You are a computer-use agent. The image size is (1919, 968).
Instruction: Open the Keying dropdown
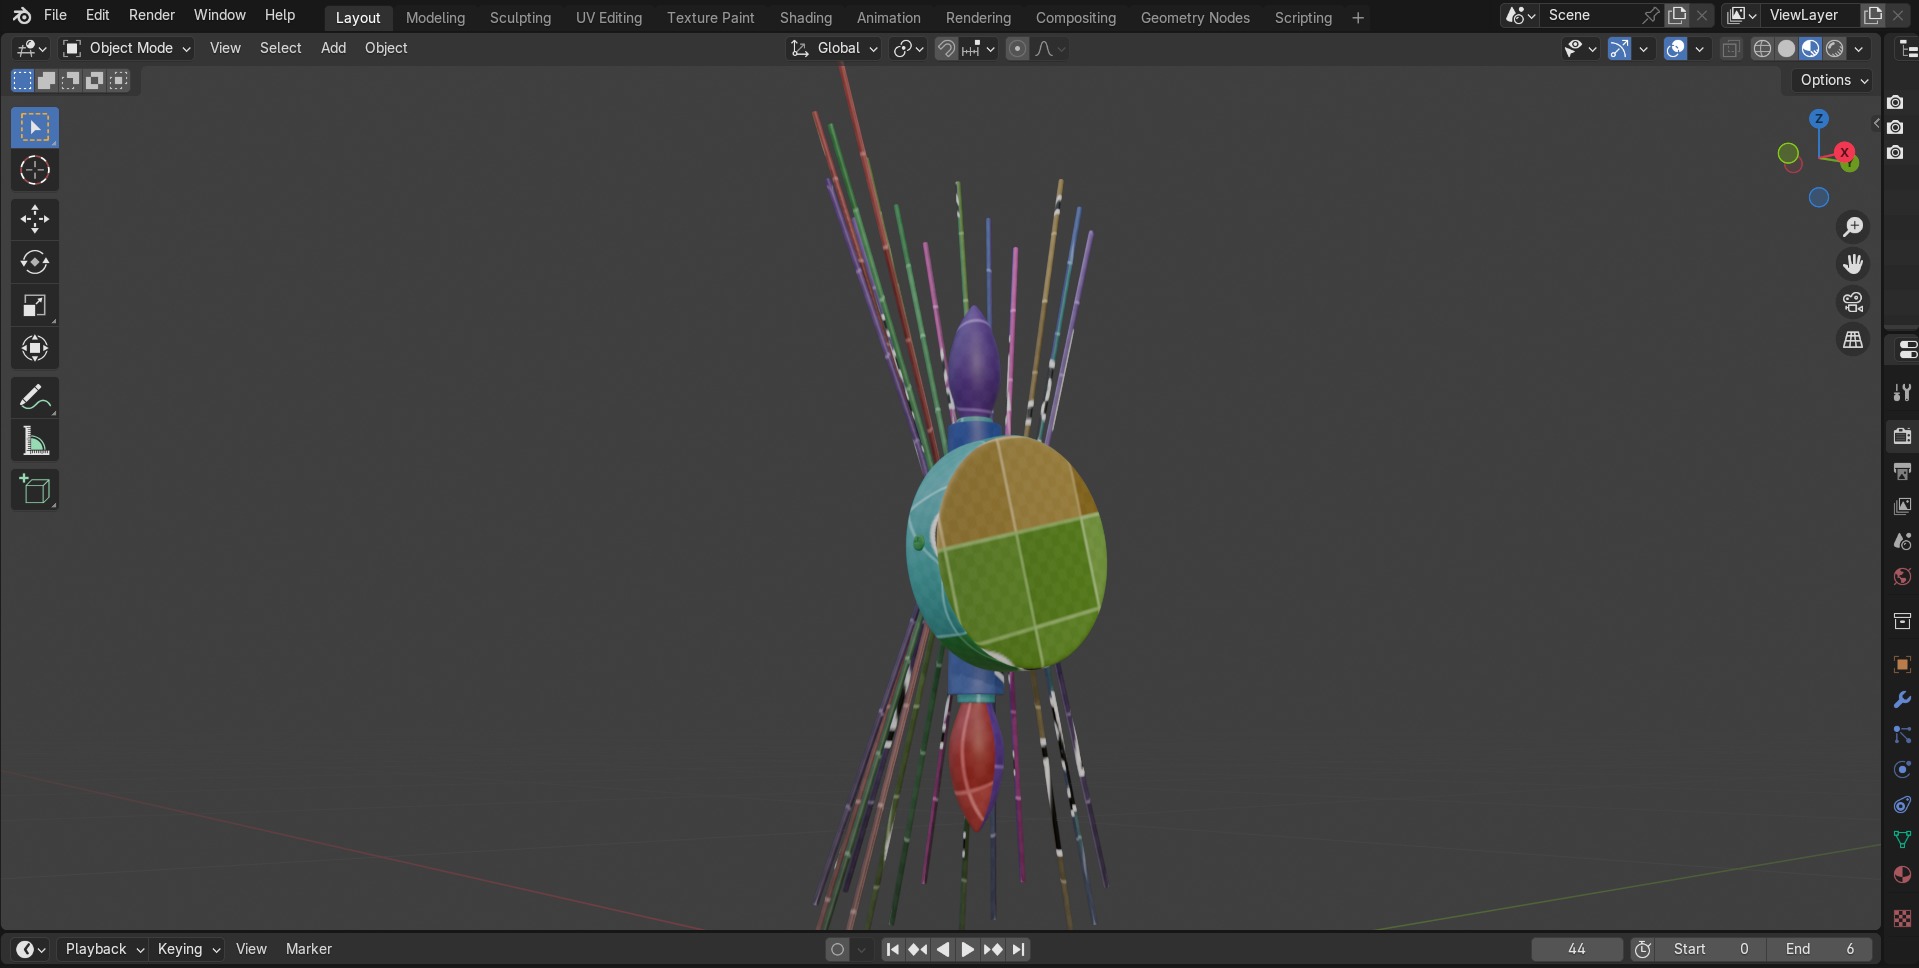pyautogui.click(x=188, y=949)
